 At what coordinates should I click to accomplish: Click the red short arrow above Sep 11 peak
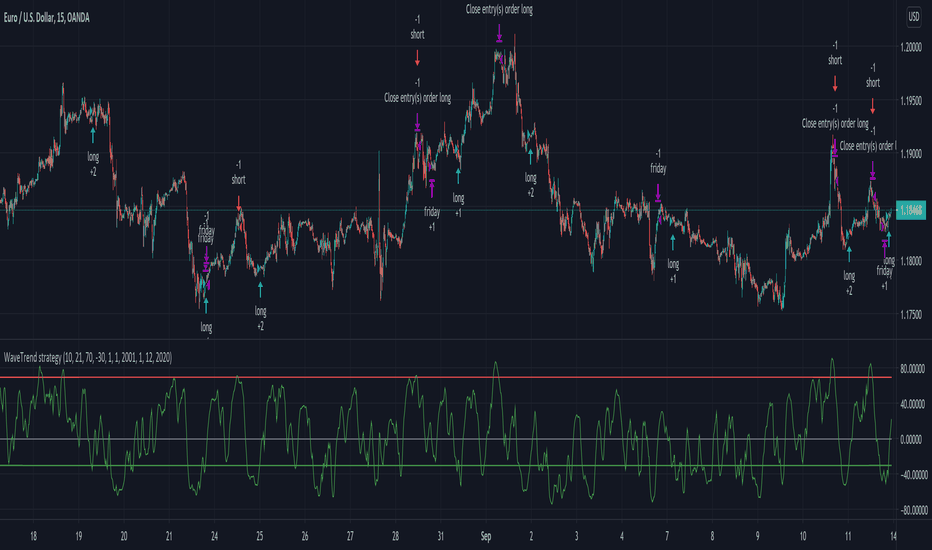click(x=873, y=106)
